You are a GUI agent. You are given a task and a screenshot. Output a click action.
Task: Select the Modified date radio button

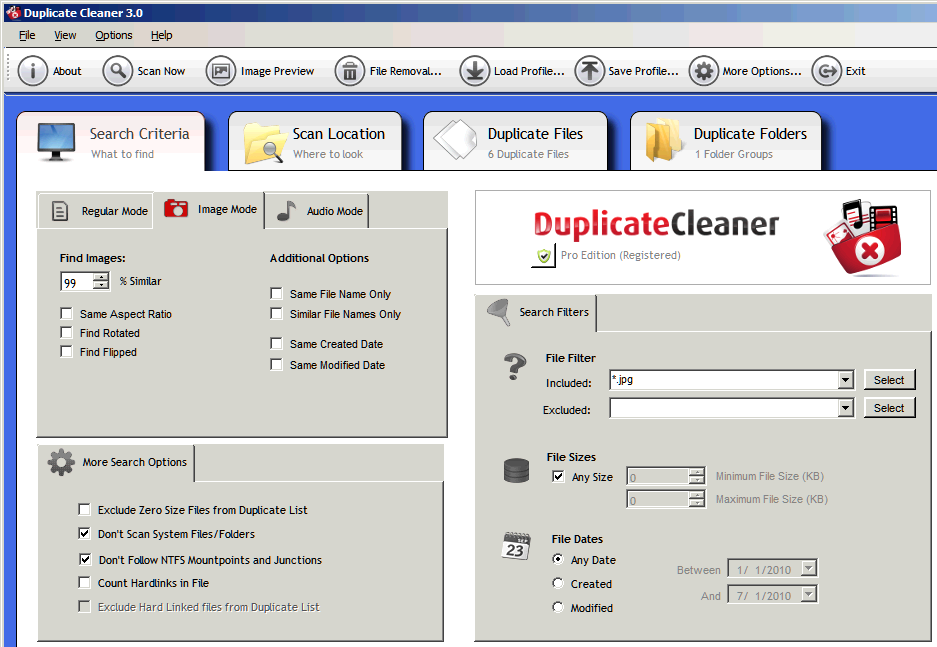(x=558, y=607)
